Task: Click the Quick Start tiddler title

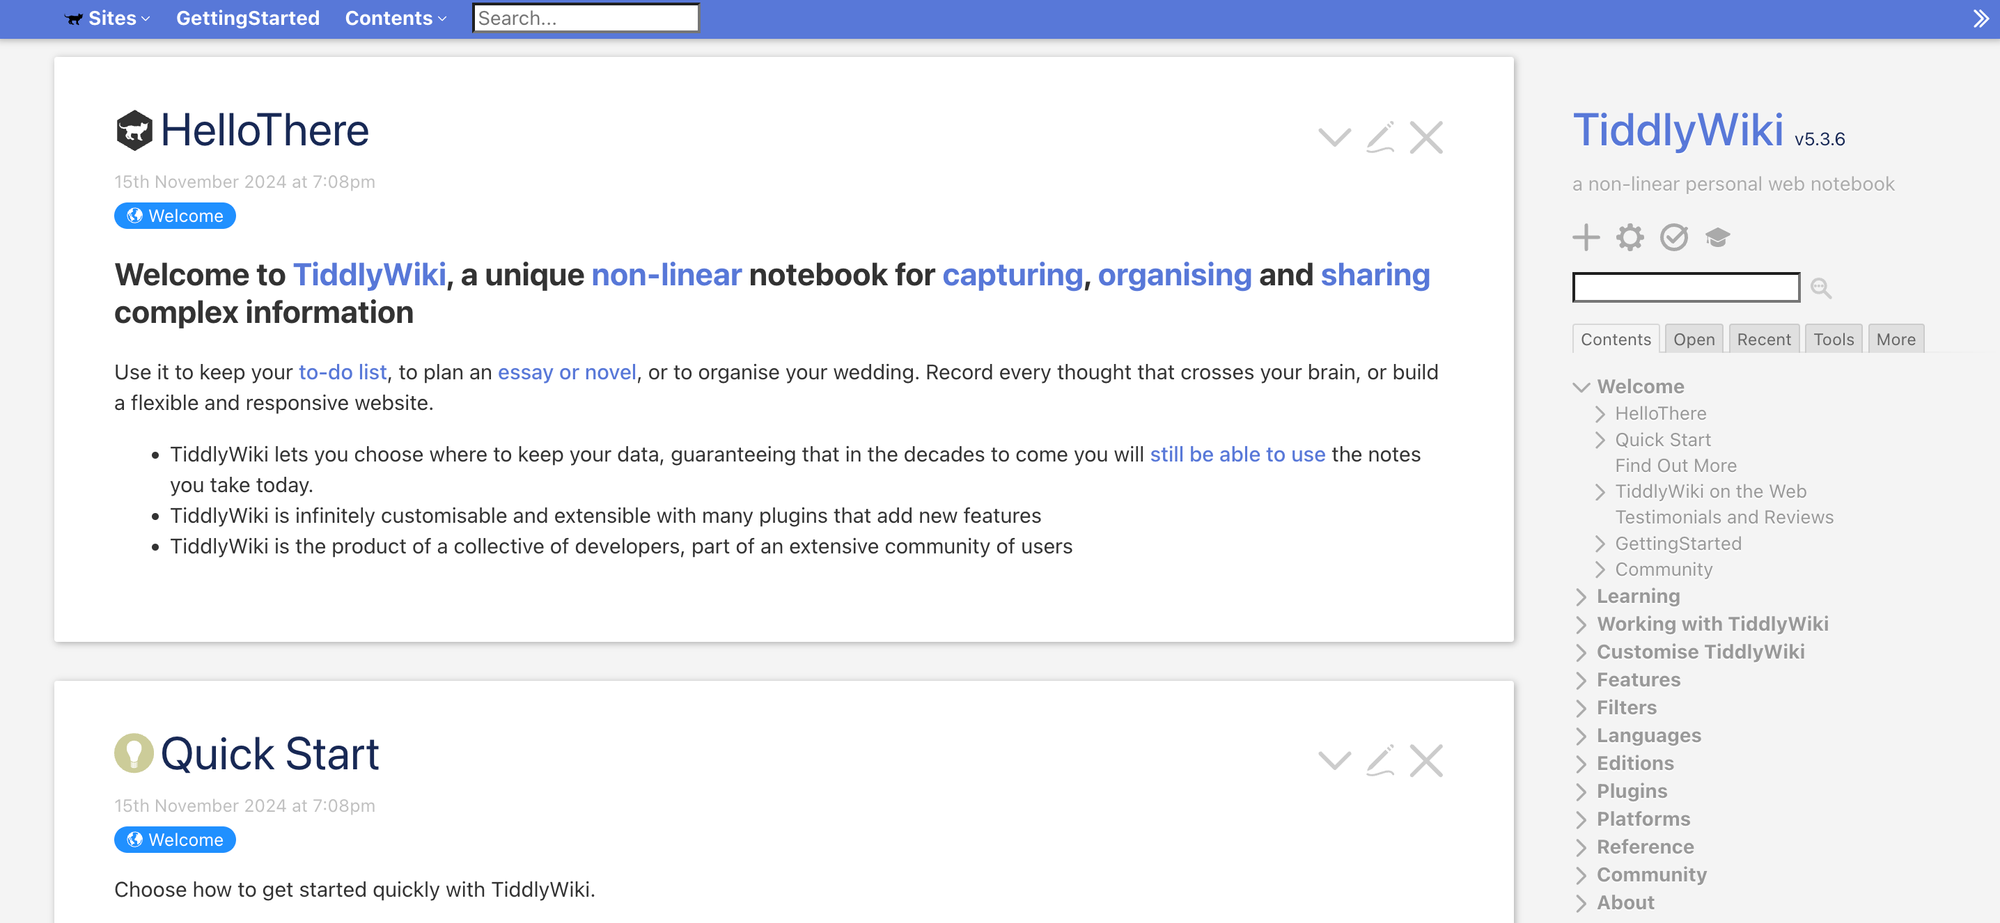Action: pos(270,754)
